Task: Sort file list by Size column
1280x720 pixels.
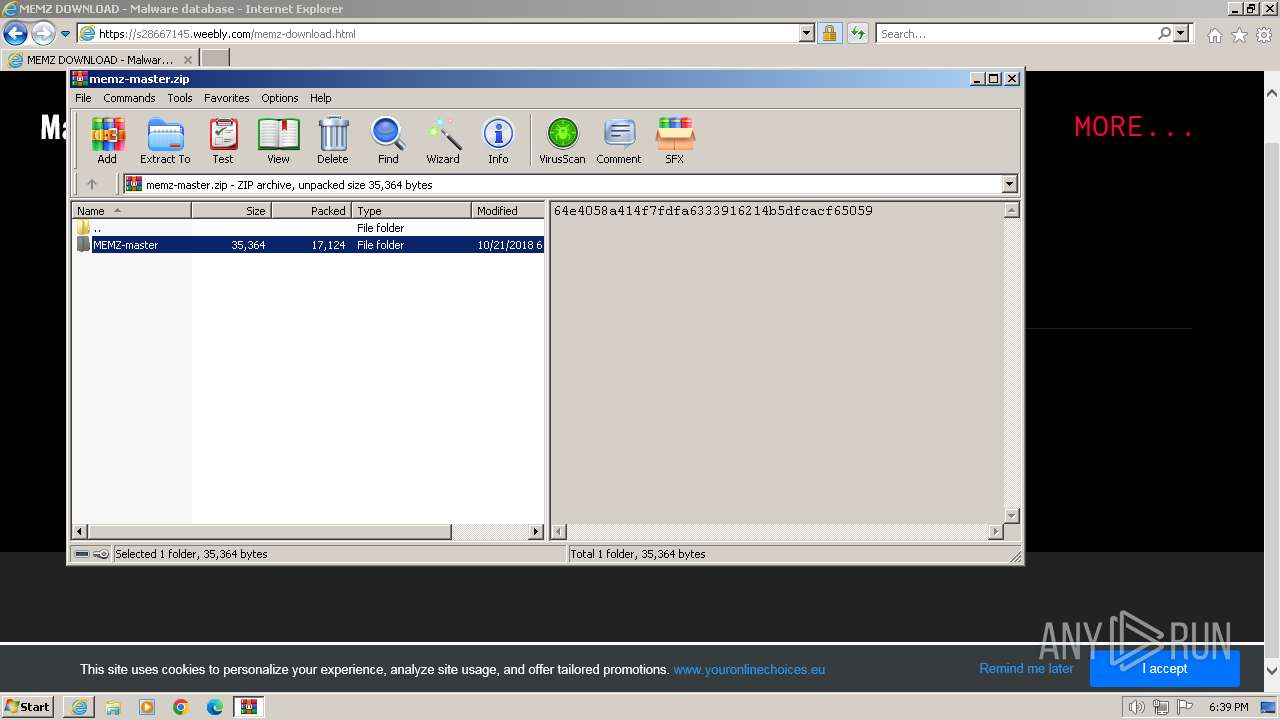Action: pos(231,210)
